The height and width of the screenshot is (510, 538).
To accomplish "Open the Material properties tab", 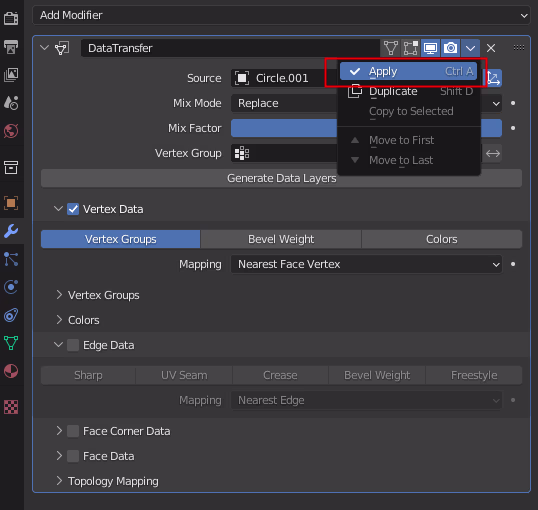I will point(11,371).
